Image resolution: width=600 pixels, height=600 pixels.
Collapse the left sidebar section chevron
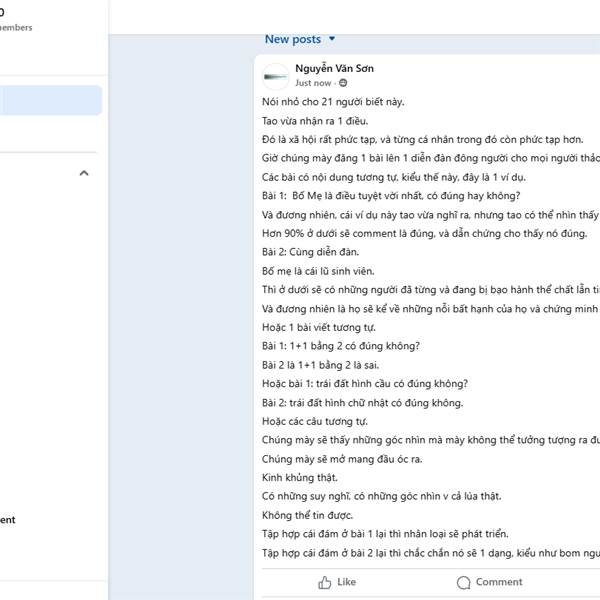[84, 173]
